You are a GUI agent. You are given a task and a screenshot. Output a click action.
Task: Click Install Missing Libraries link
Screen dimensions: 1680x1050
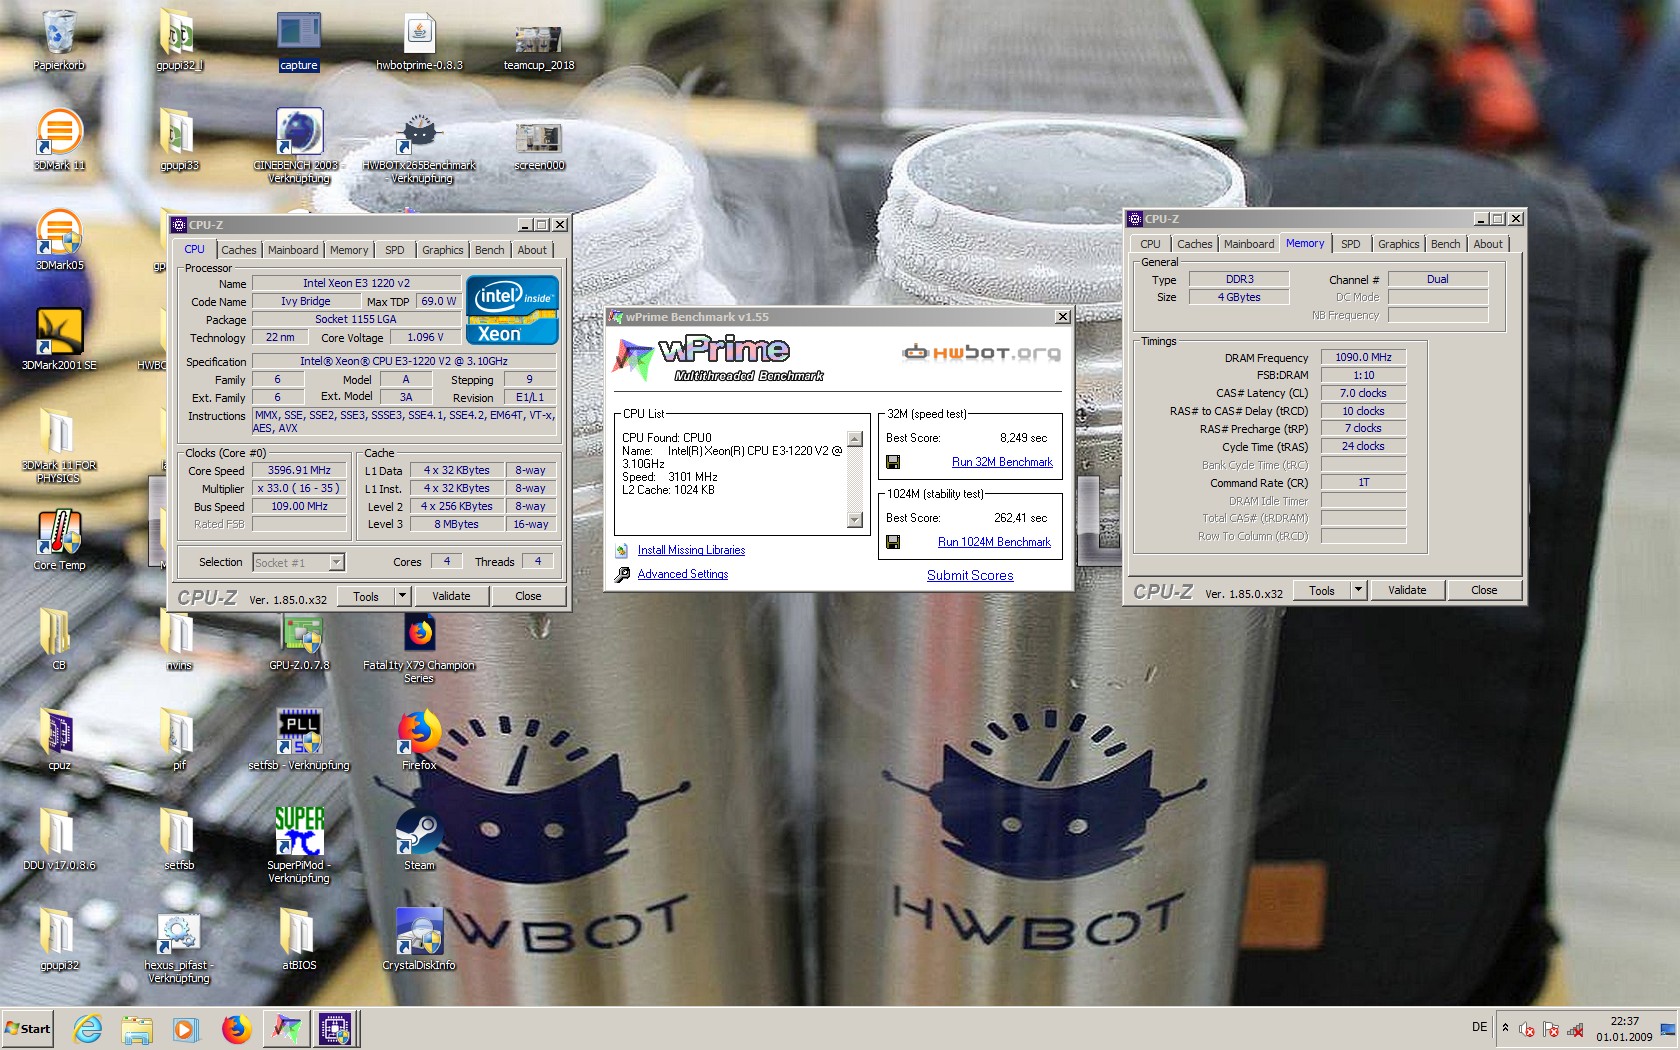691,550
